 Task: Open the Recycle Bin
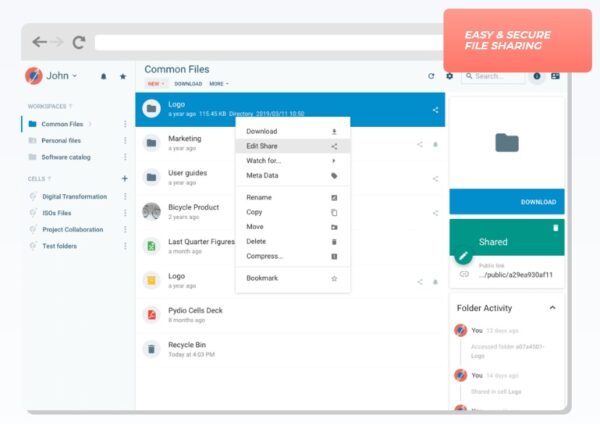[290, 349]
